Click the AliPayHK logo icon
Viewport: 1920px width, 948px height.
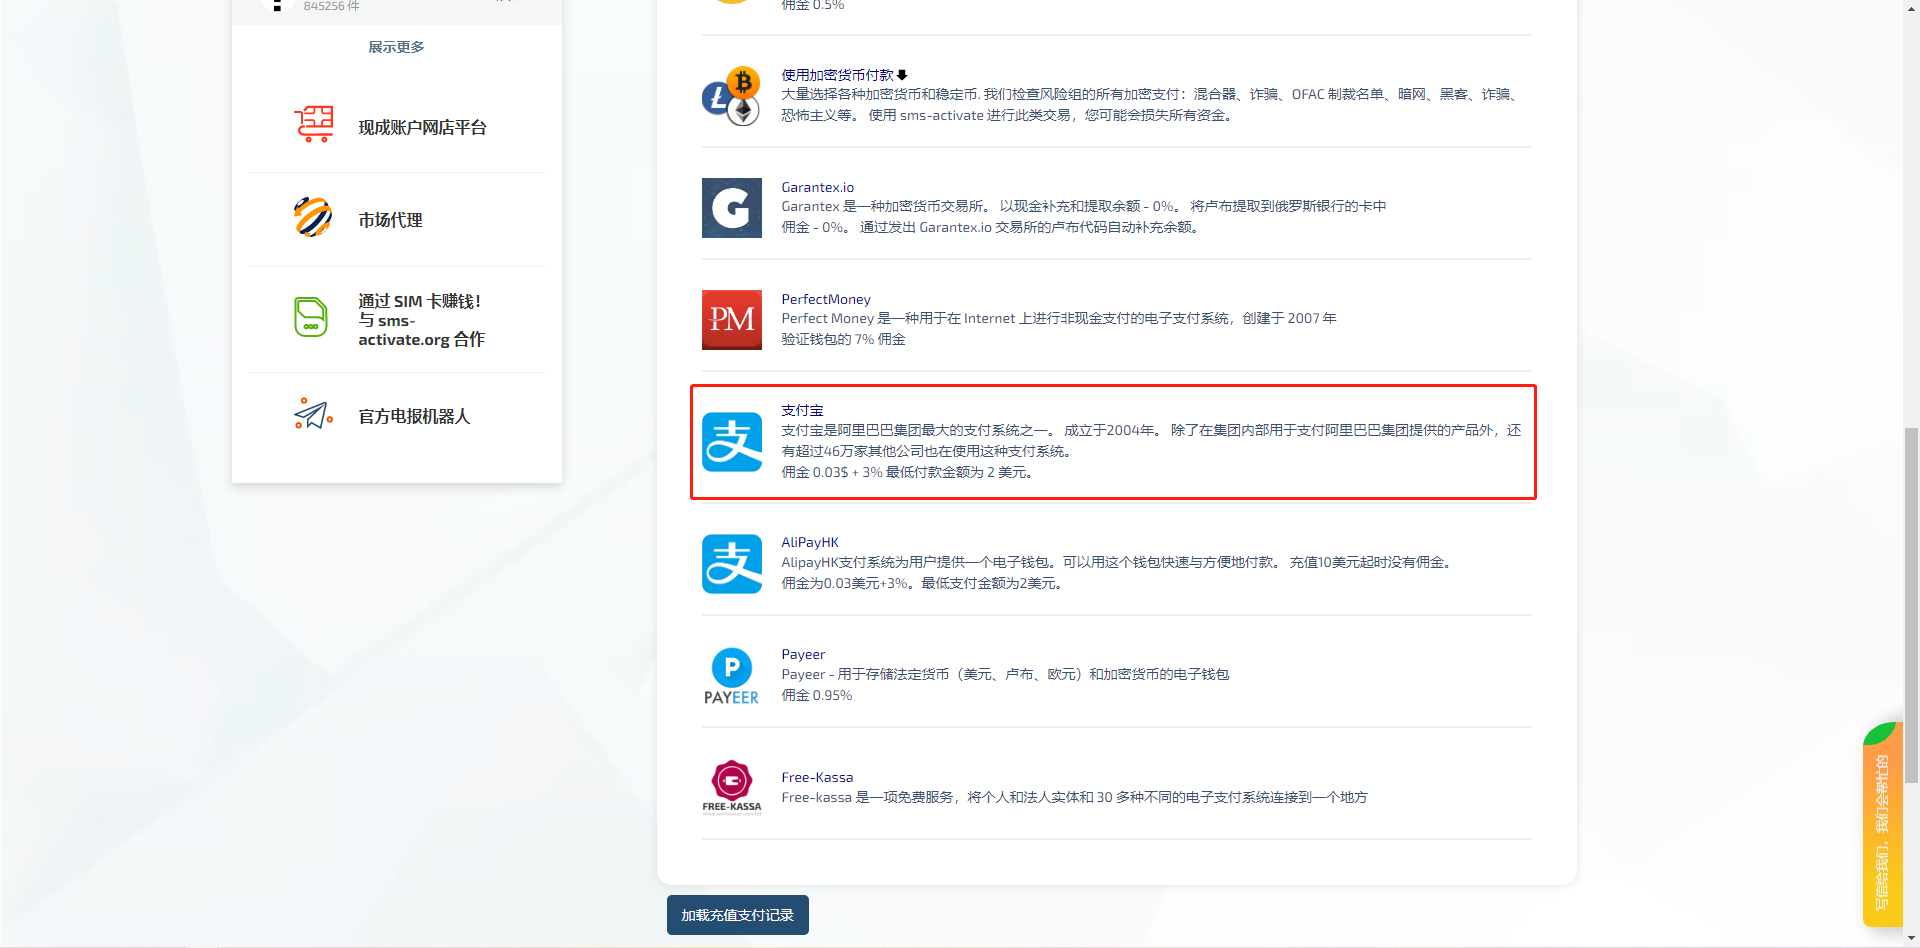point(731,564)
